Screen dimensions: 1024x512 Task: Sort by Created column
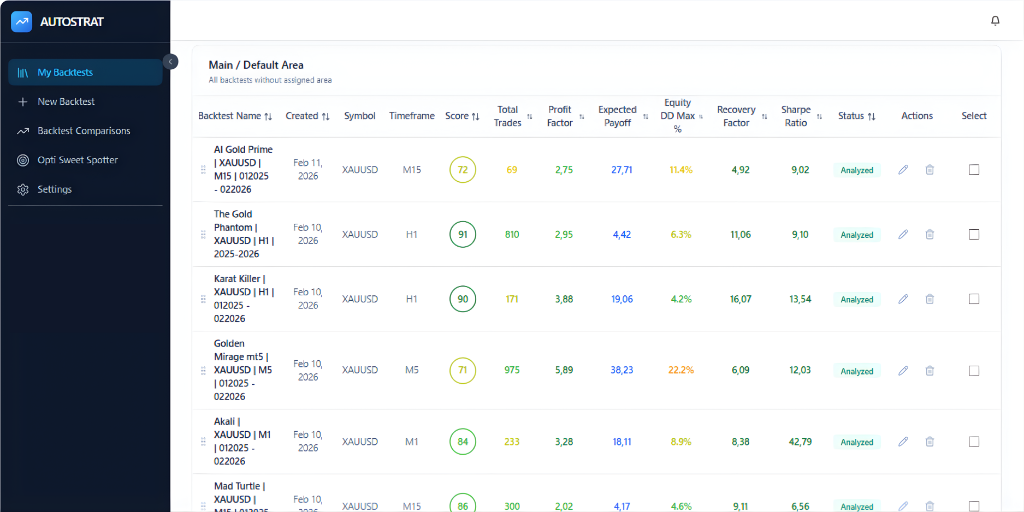pyautogui.click(x=307, y=116)
